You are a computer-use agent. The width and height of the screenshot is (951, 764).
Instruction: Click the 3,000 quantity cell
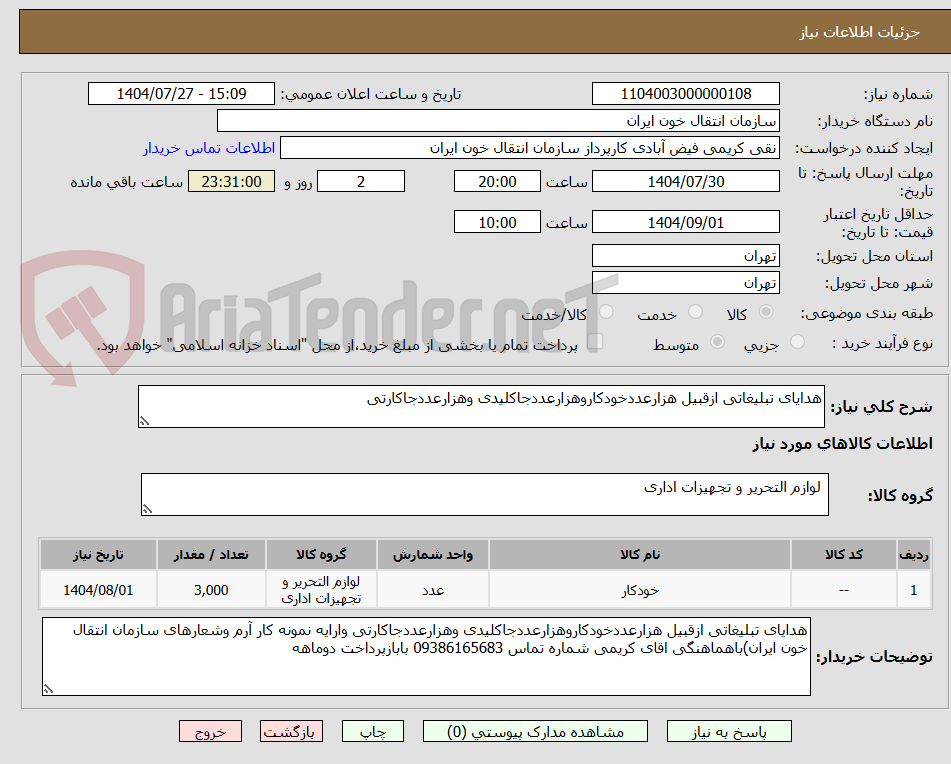211,590
